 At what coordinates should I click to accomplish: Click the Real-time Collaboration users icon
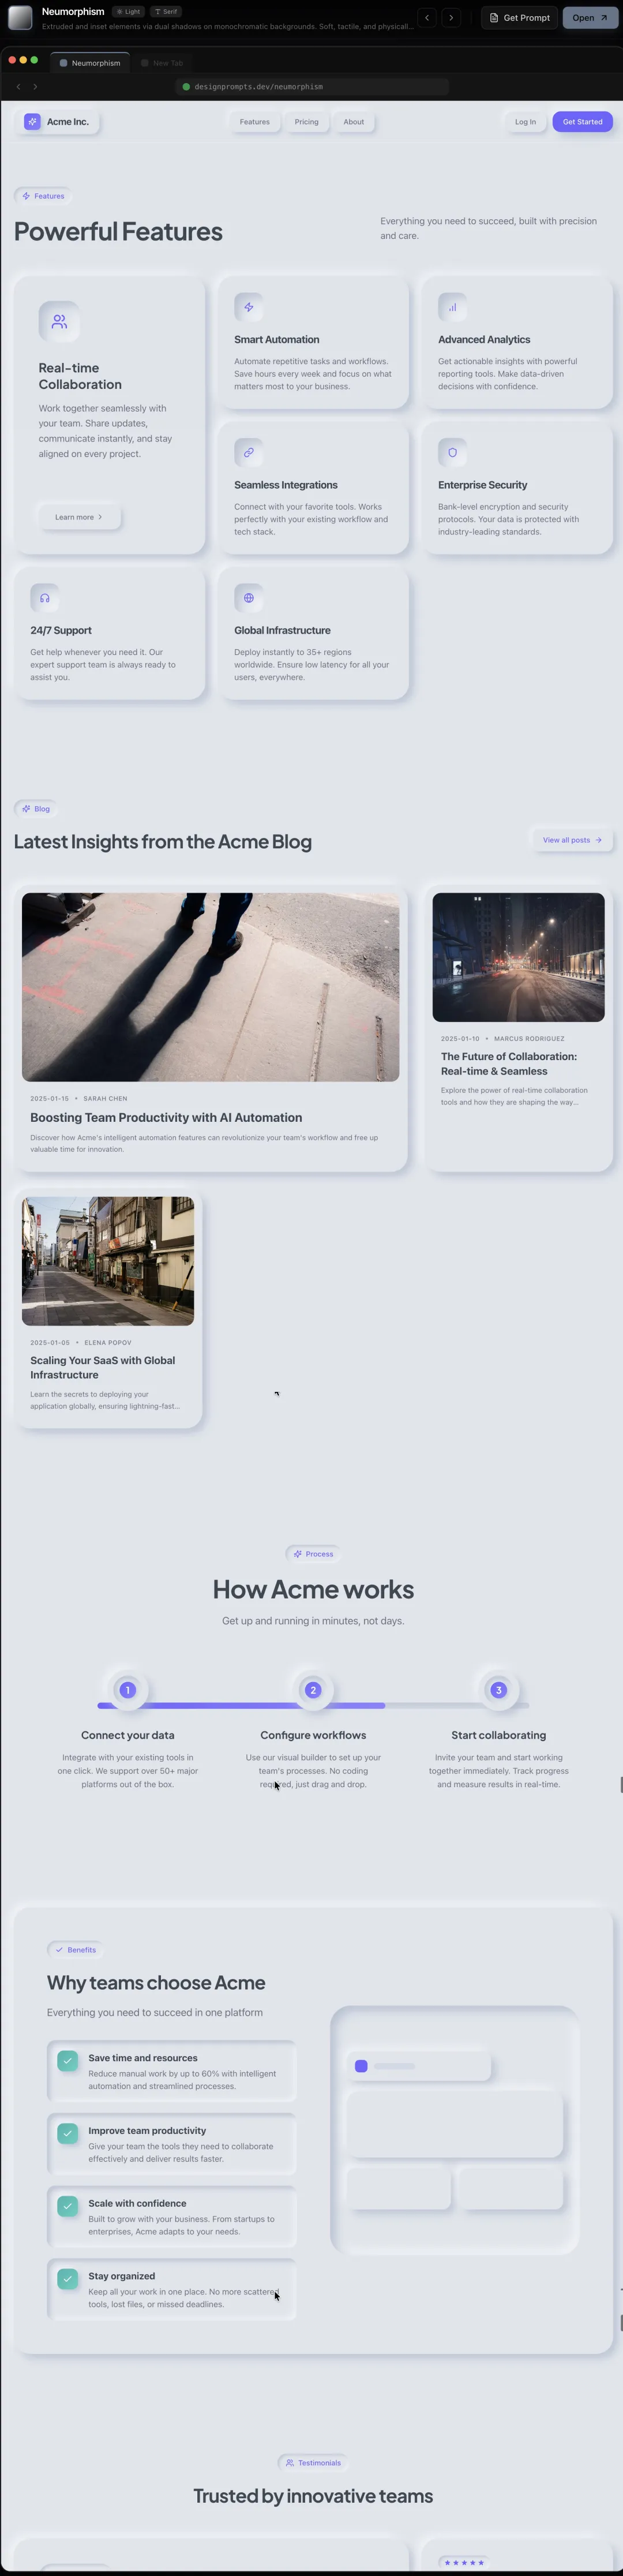point(59,322)
